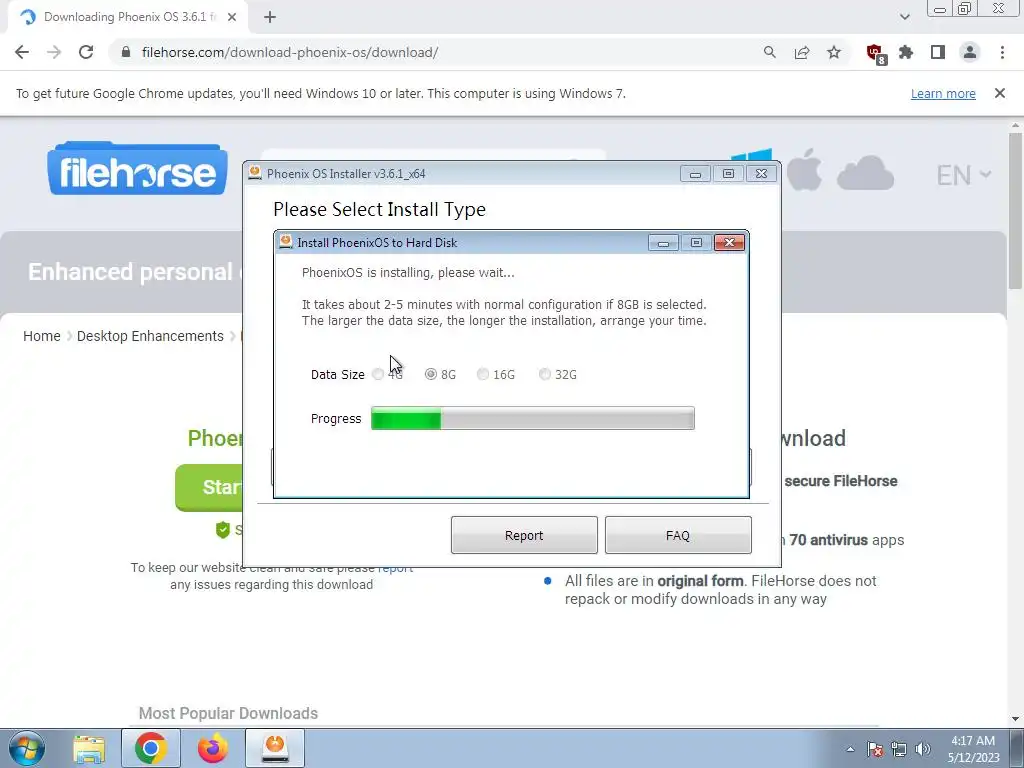Screen dimensions: 1024x768
Task: Close the Install PhoenixOS to Hard Disk dialog
Action: click(x=729, y=243)
